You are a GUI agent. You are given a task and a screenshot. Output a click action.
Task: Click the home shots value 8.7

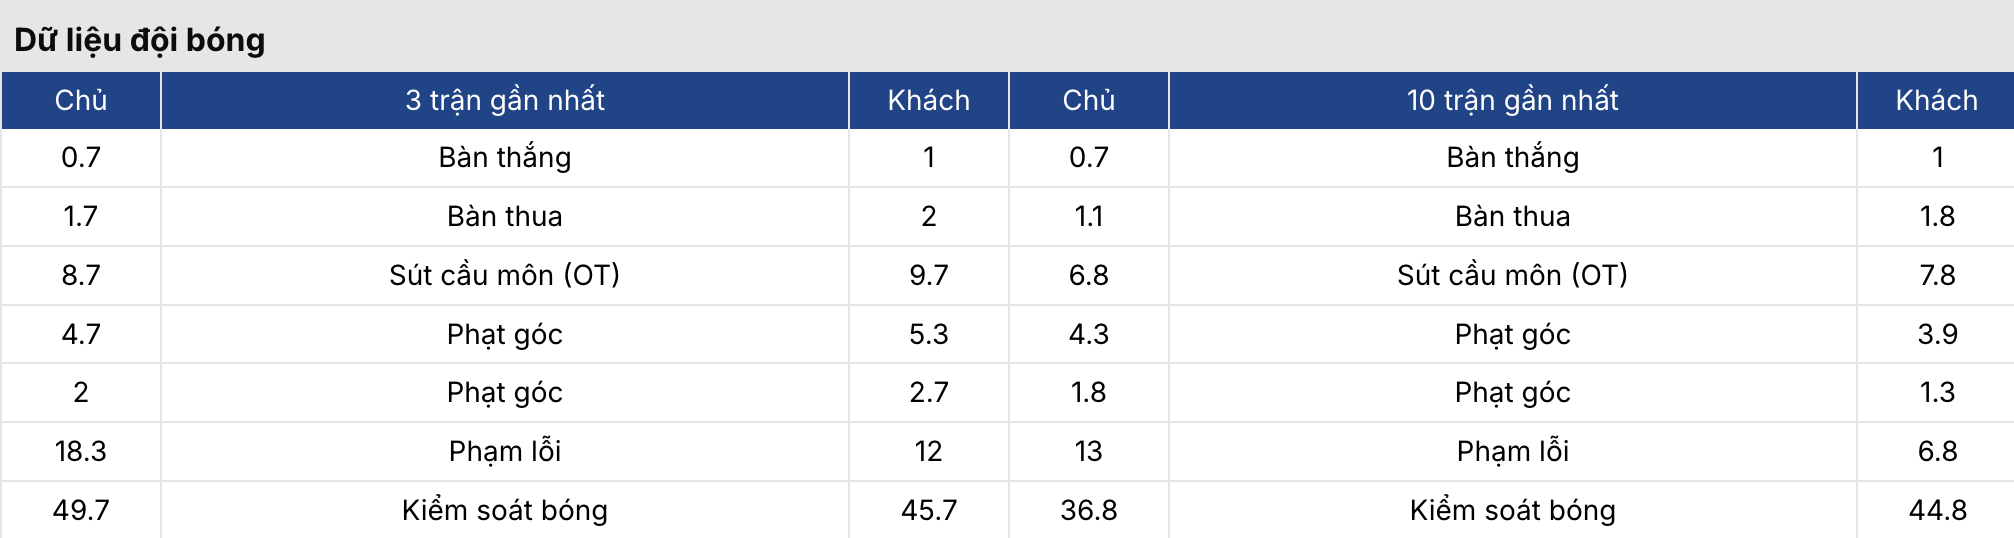81,275
